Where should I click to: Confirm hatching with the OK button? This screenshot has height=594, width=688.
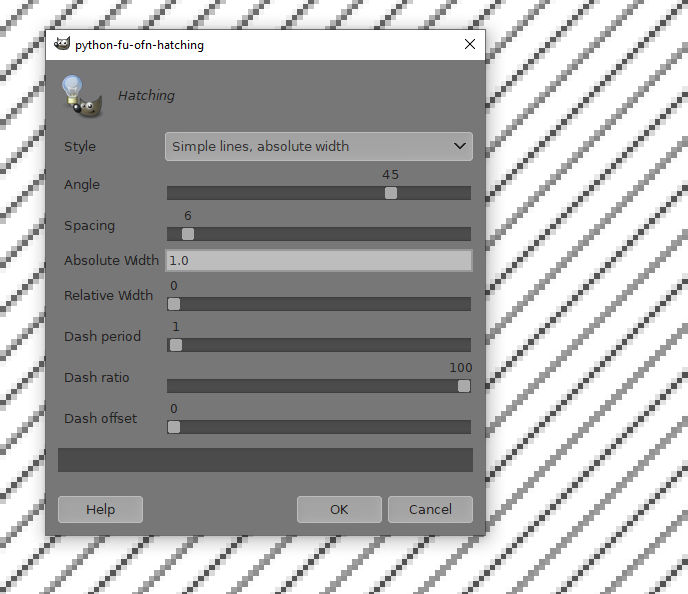339,509
